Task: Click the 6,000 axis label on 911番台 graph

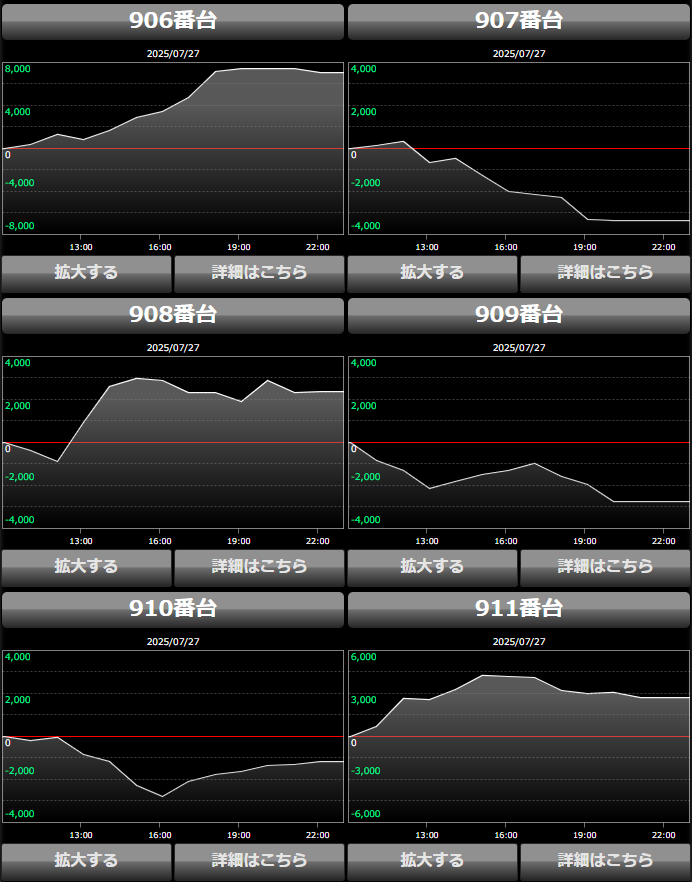Action: (x=363, y=657)
